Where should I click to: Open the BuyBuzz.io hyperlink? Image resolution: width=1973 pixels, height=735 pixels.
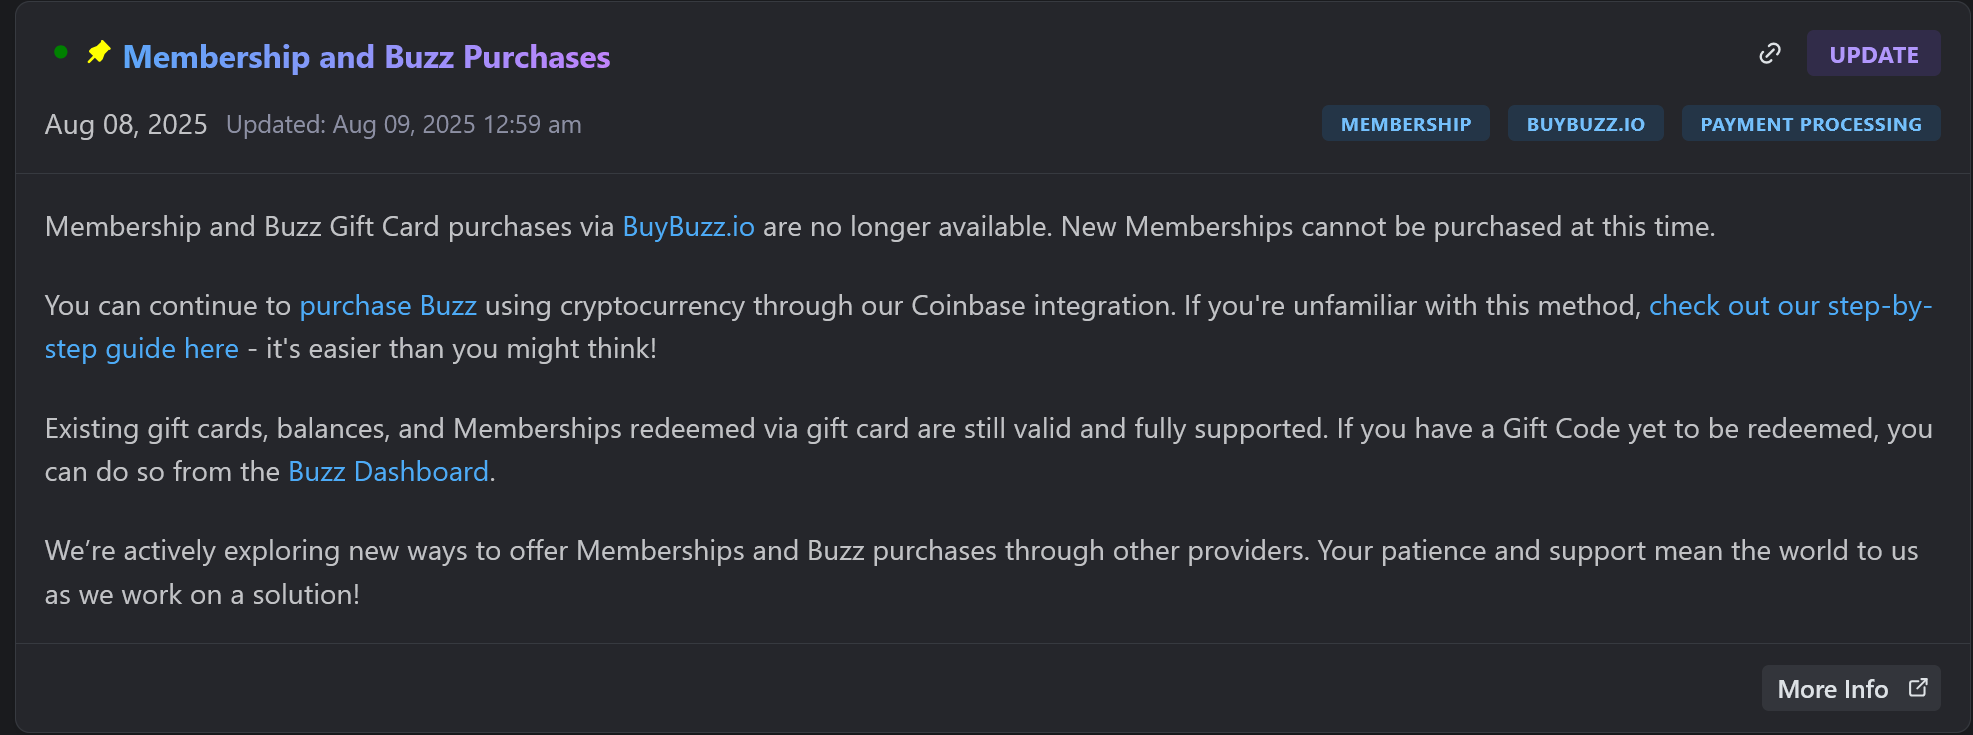[x=688, y=227]
